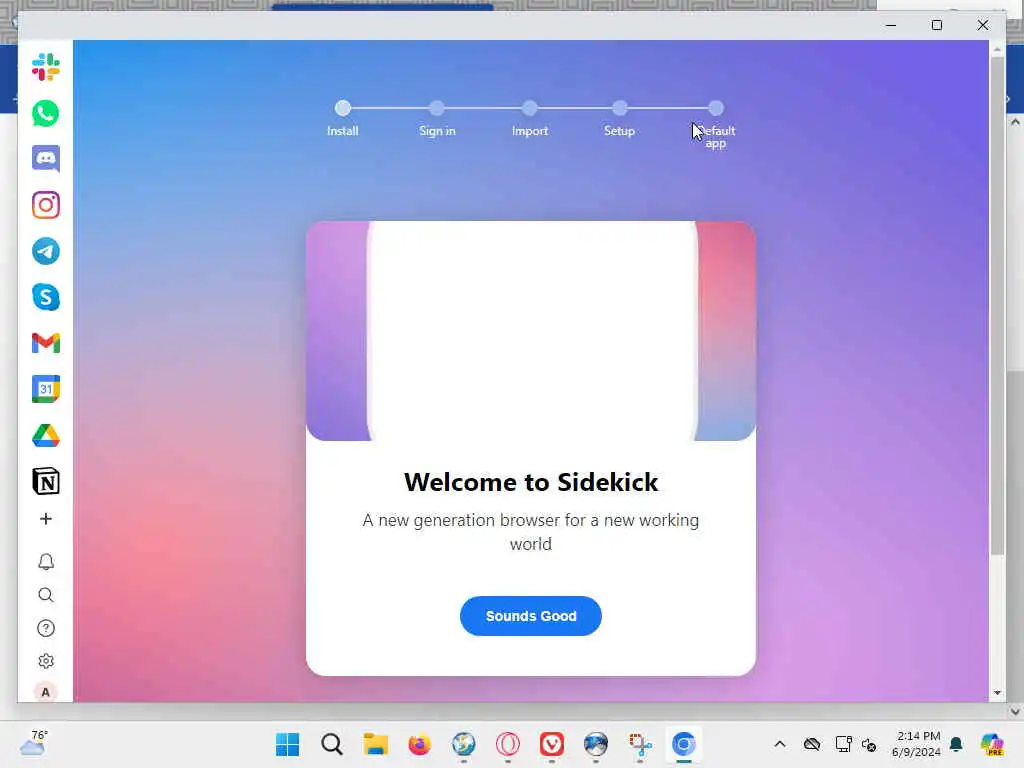Screen dimensions: 1024x768
Task: Open Snipping Tool from taskbar
Action: coord(640,744)
